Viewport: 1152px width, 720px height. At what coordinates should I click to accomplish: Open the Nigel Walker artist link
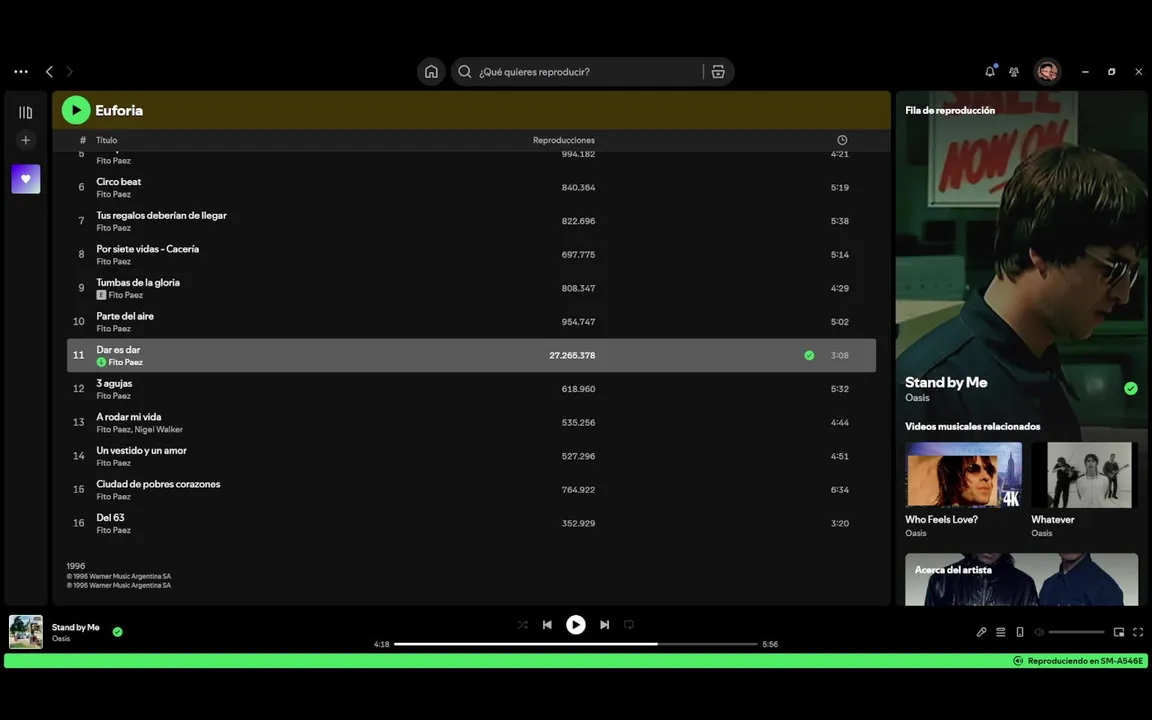pyautogui.click(x=159, y=430)
